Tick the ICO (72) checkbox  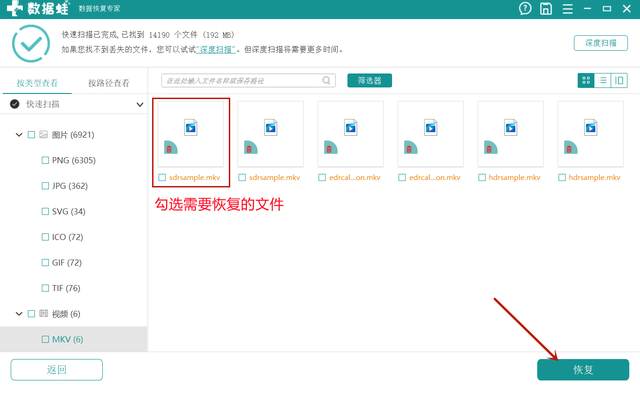[45, 237]
